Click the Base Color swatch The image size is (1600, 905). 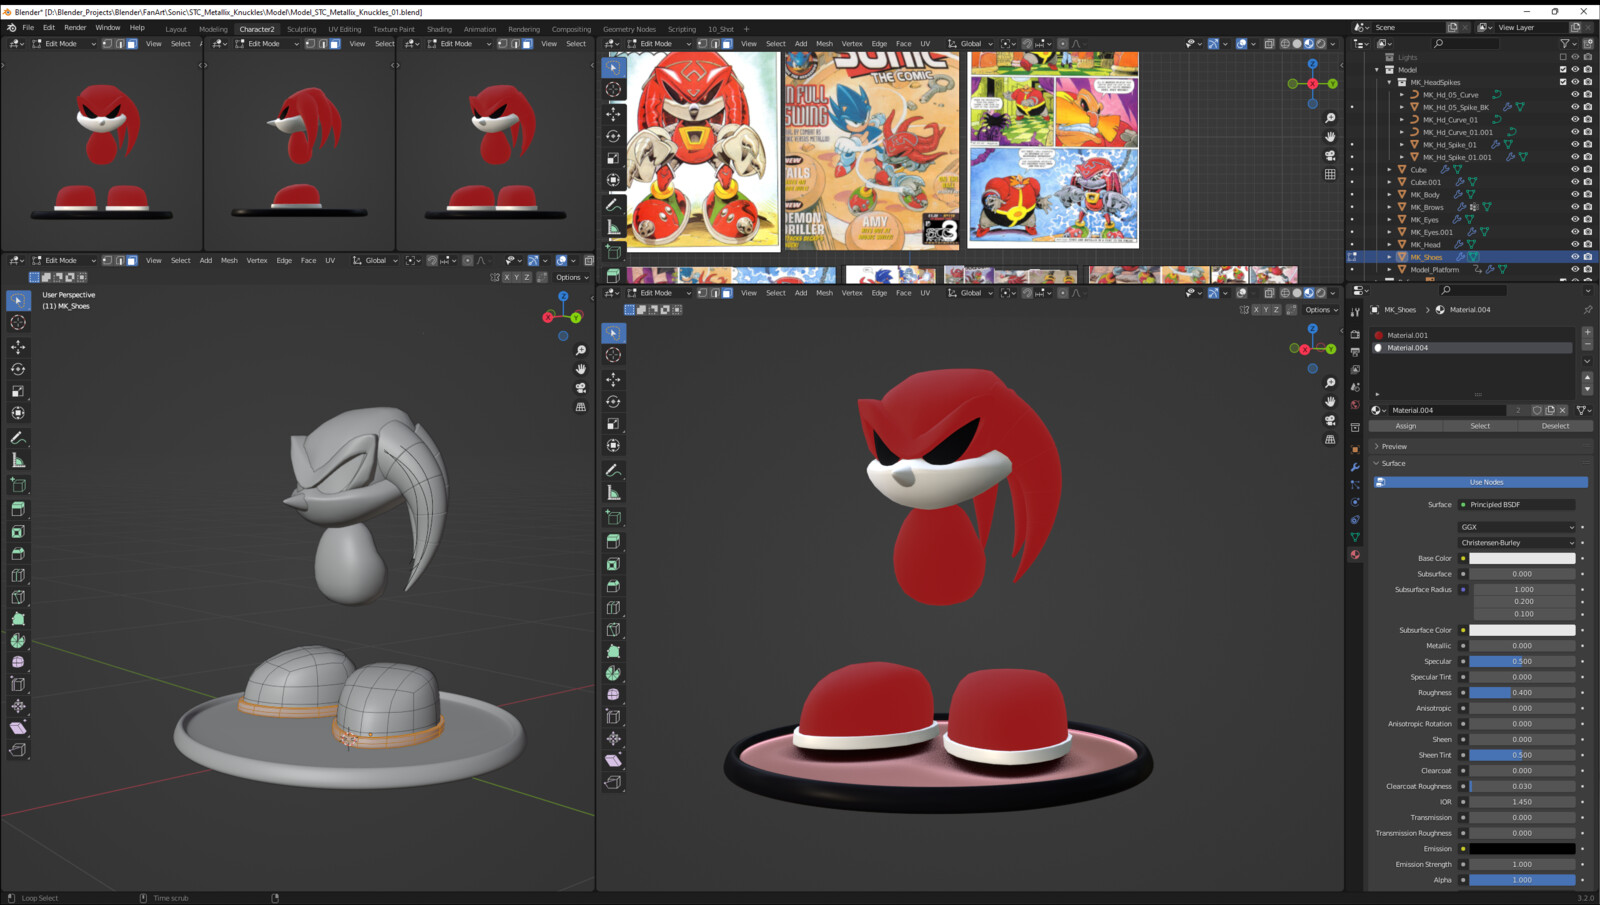(1522, 558)
